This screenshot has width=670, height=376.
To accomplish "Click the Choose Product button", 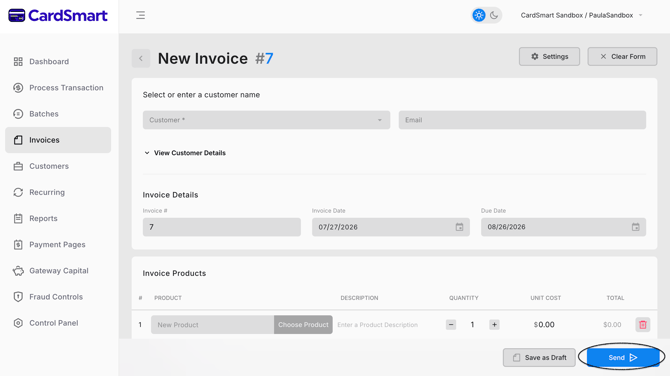I will tap(303, 325).
